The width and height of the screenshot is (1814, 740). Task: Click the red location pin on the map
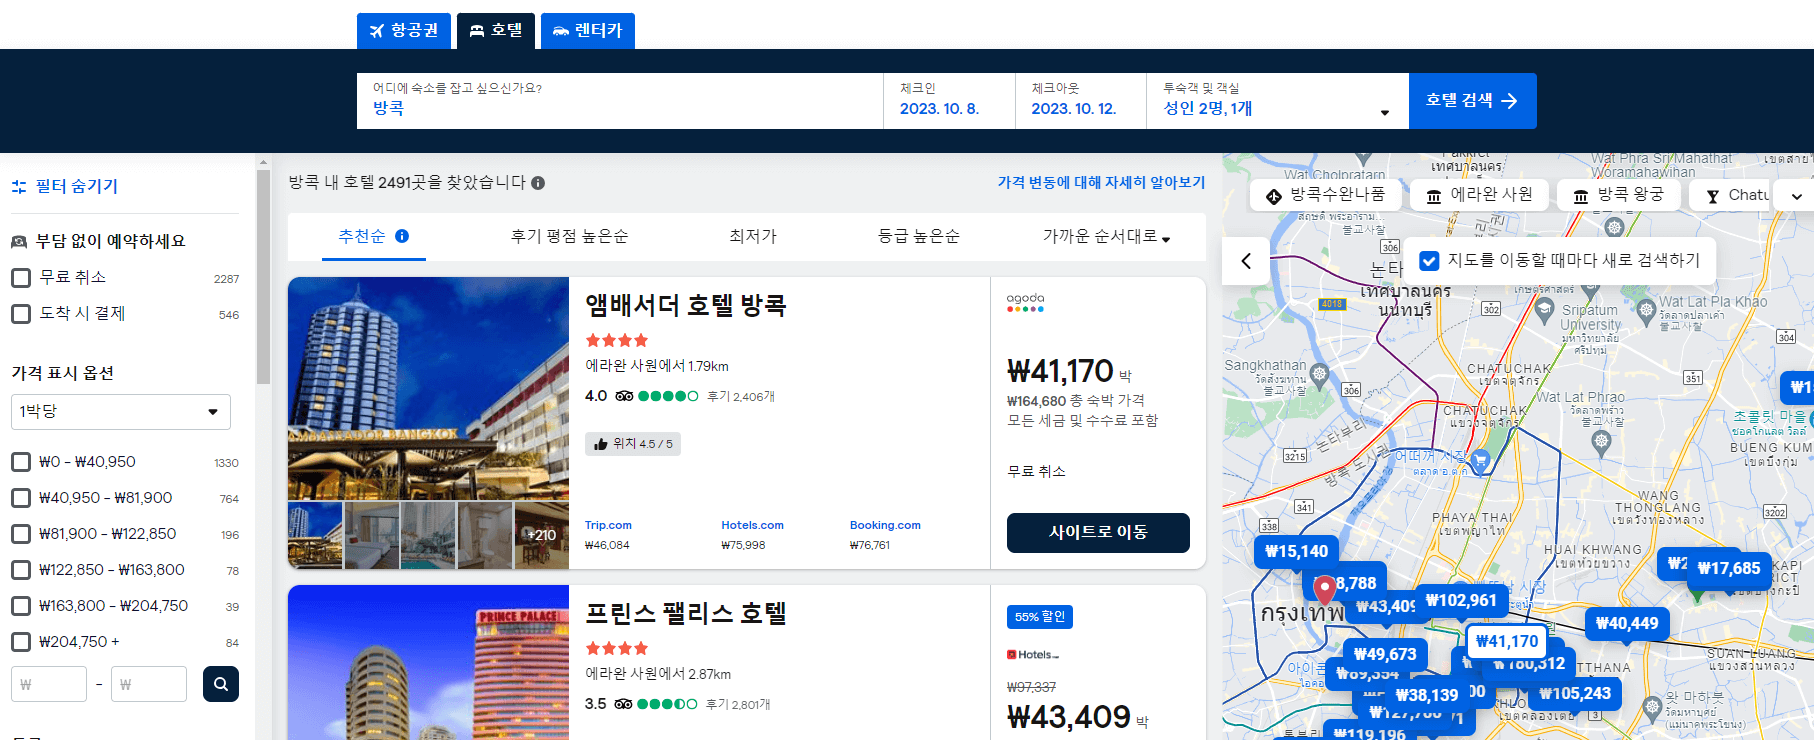[1325, 589]
